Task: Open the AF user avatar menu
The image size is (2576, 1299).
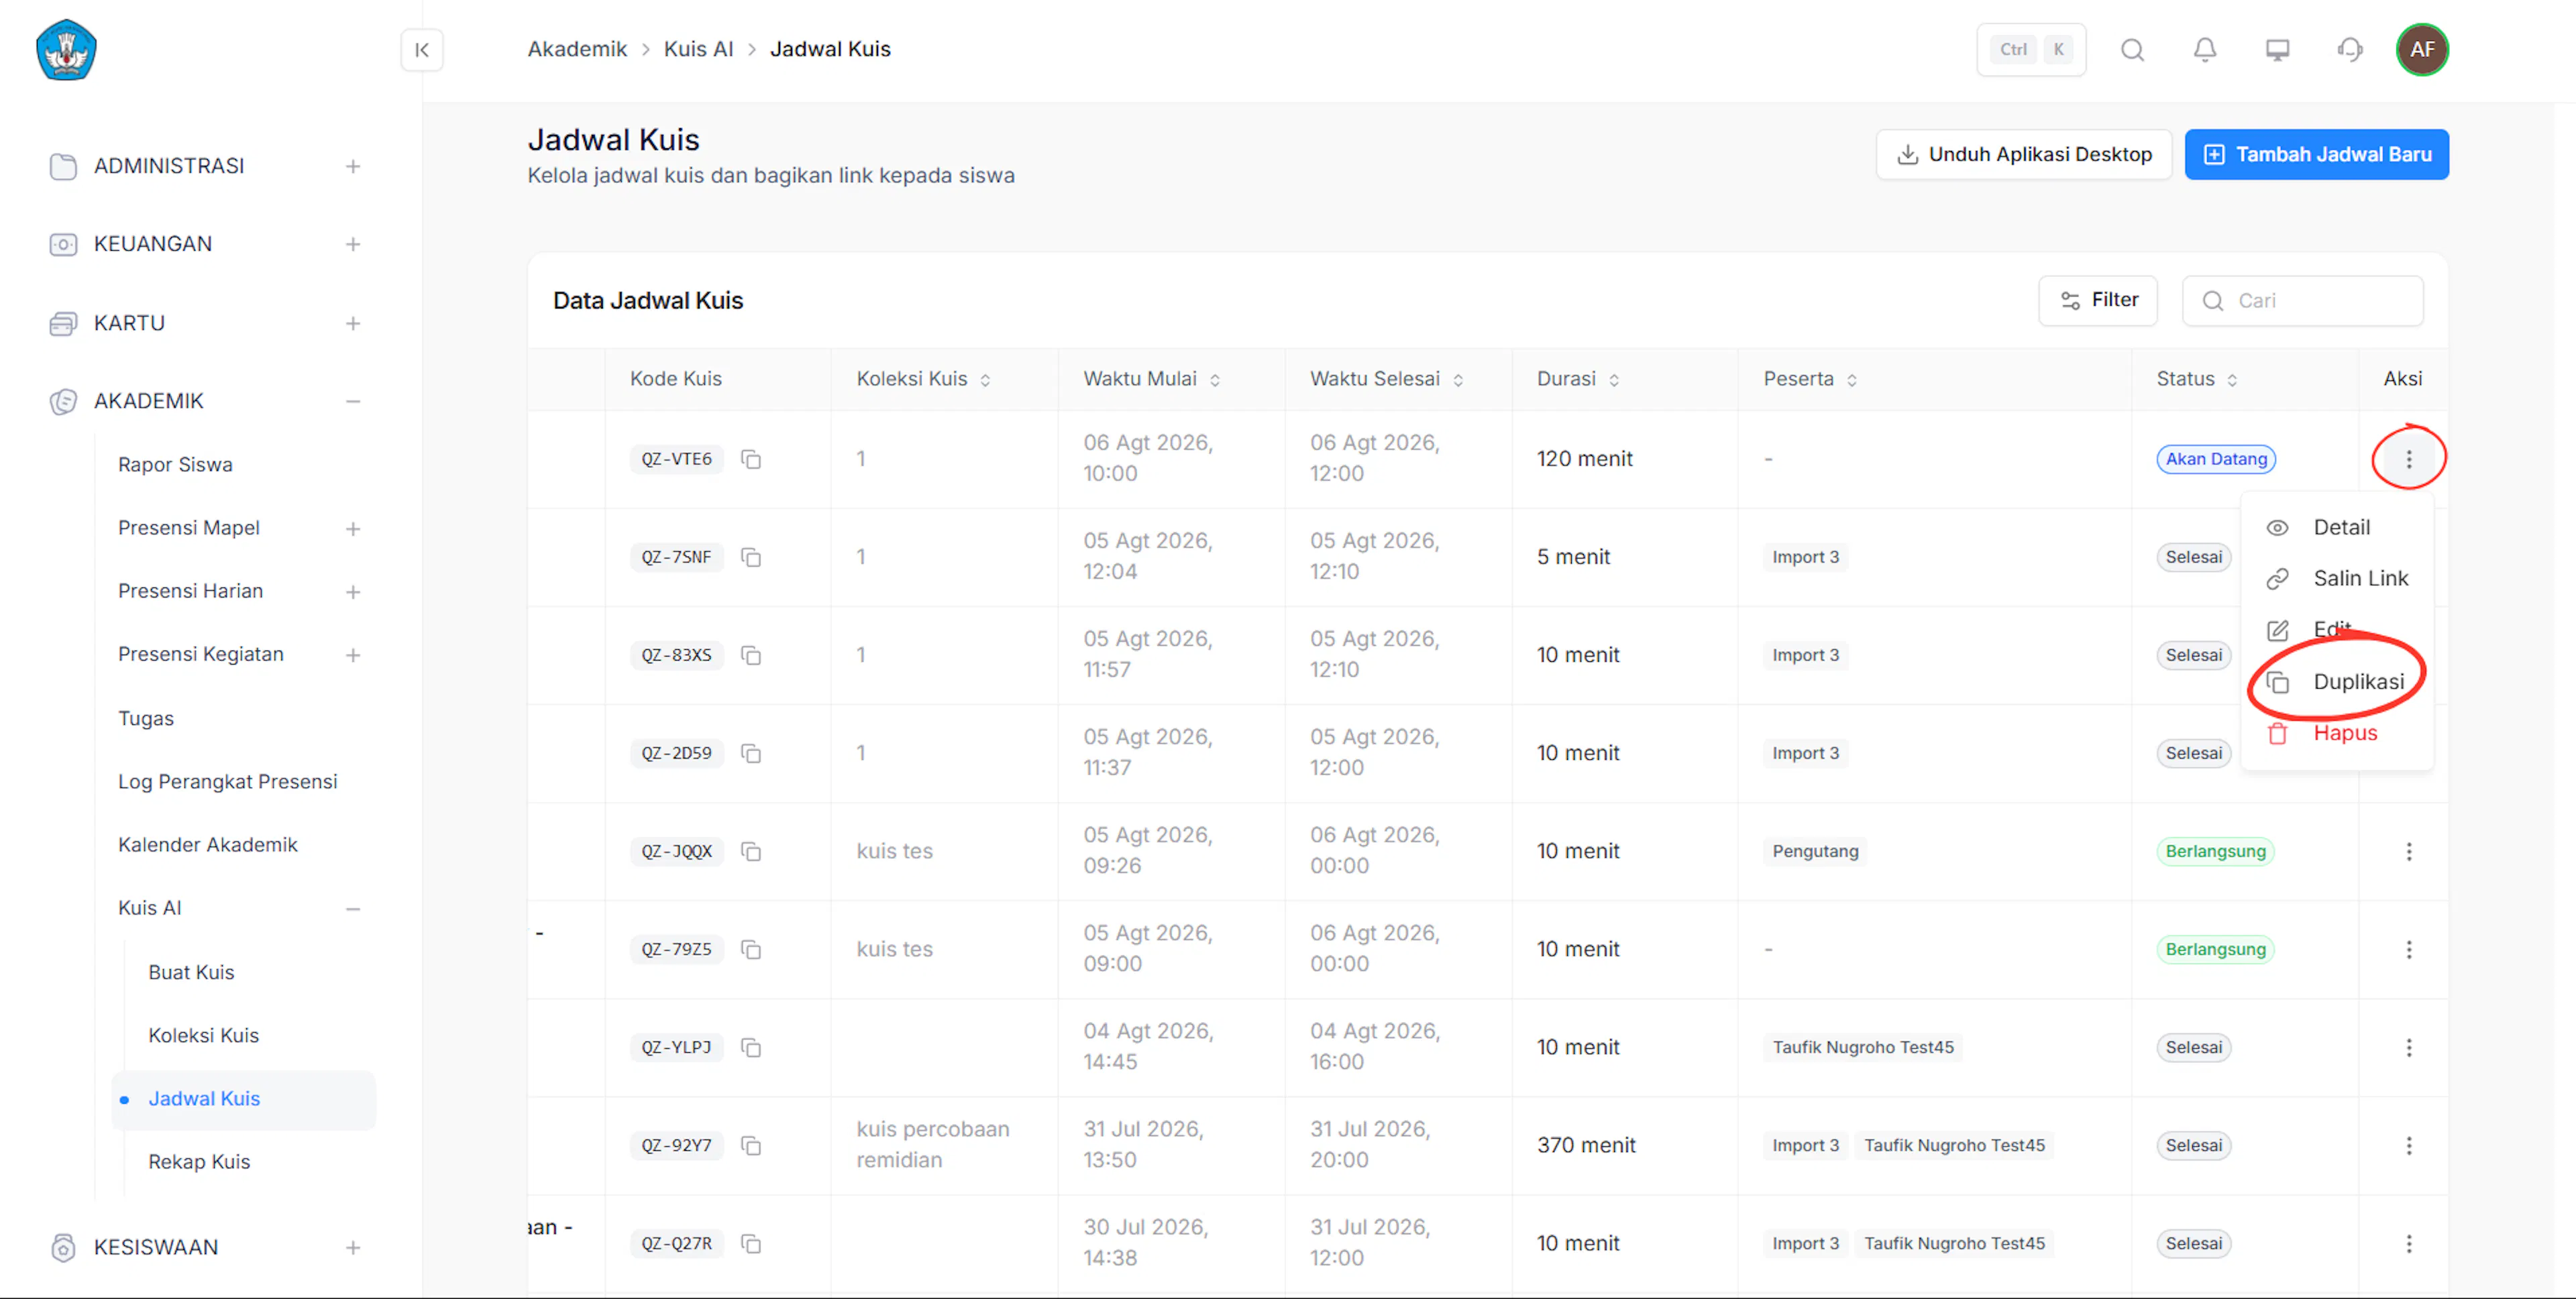Action: [x=2422, y=50]
